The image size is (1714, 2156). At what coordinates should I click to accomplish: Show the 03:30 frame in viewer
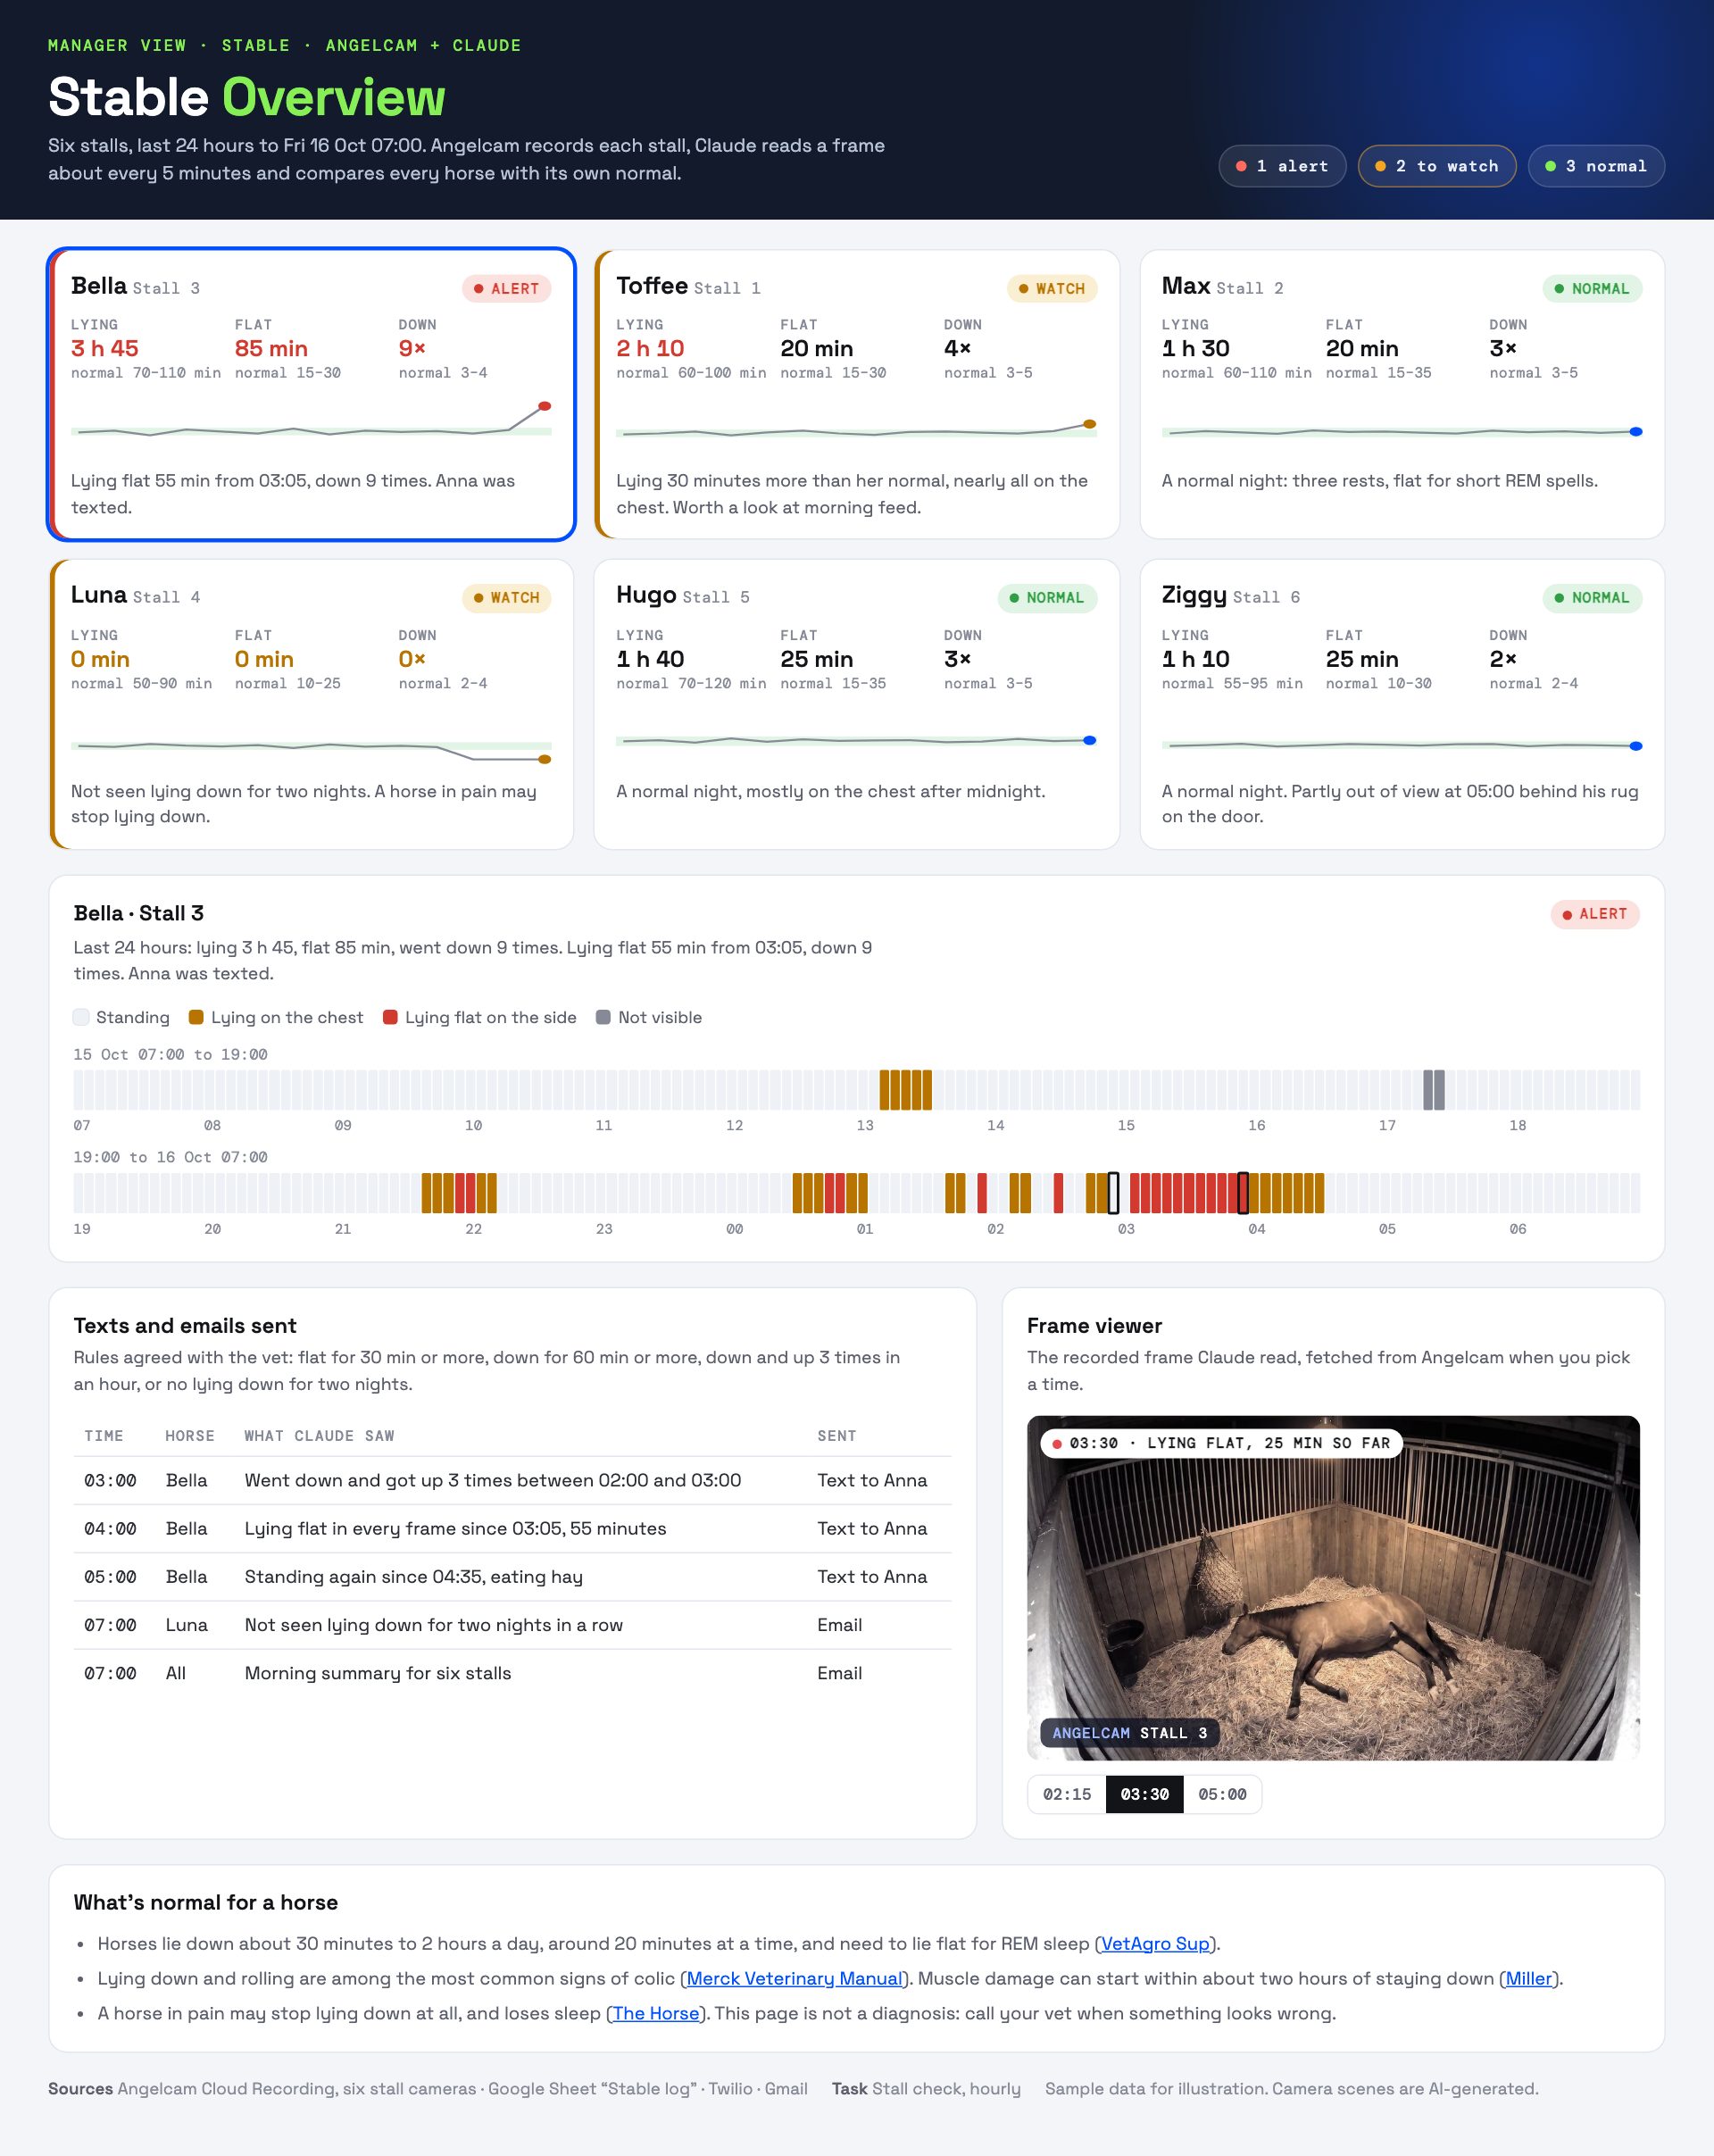1145,1794
